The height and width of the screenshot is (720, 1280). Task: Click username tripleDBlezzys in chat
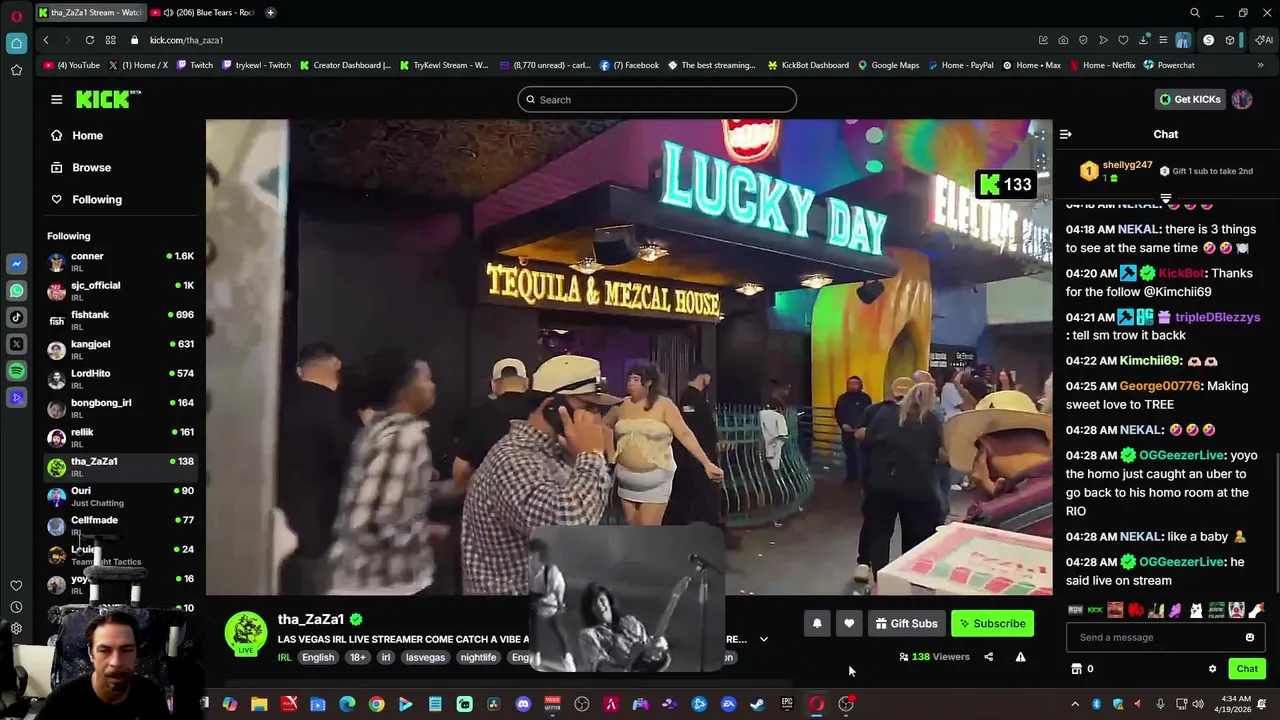tap(1217, 317)
